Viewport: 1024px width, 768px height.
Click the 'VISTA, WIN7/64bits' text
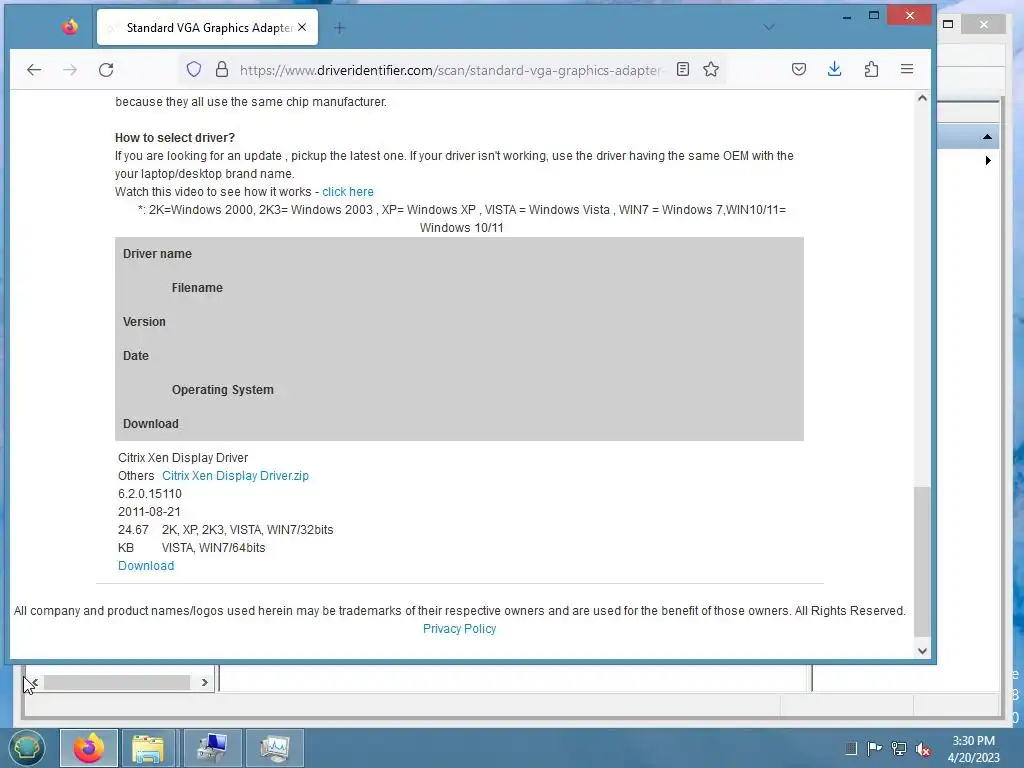[x=214, y=547]
